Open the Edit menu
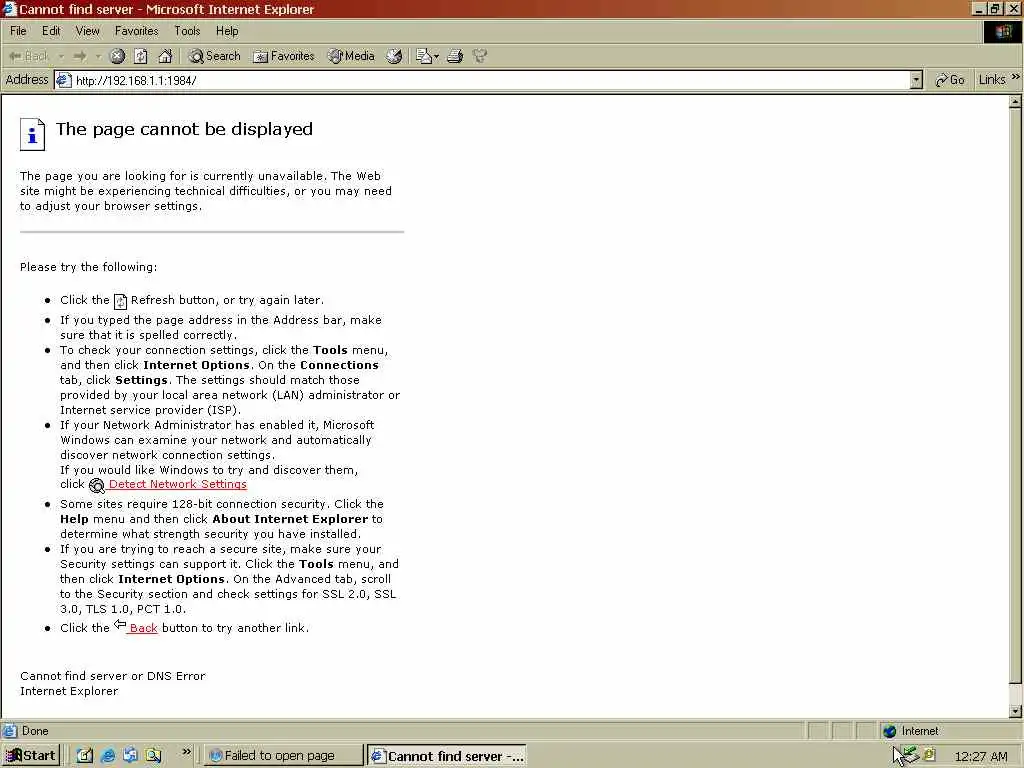This screenshot has width=1024, height=768. pyautogui.click(x=51, y=31)
